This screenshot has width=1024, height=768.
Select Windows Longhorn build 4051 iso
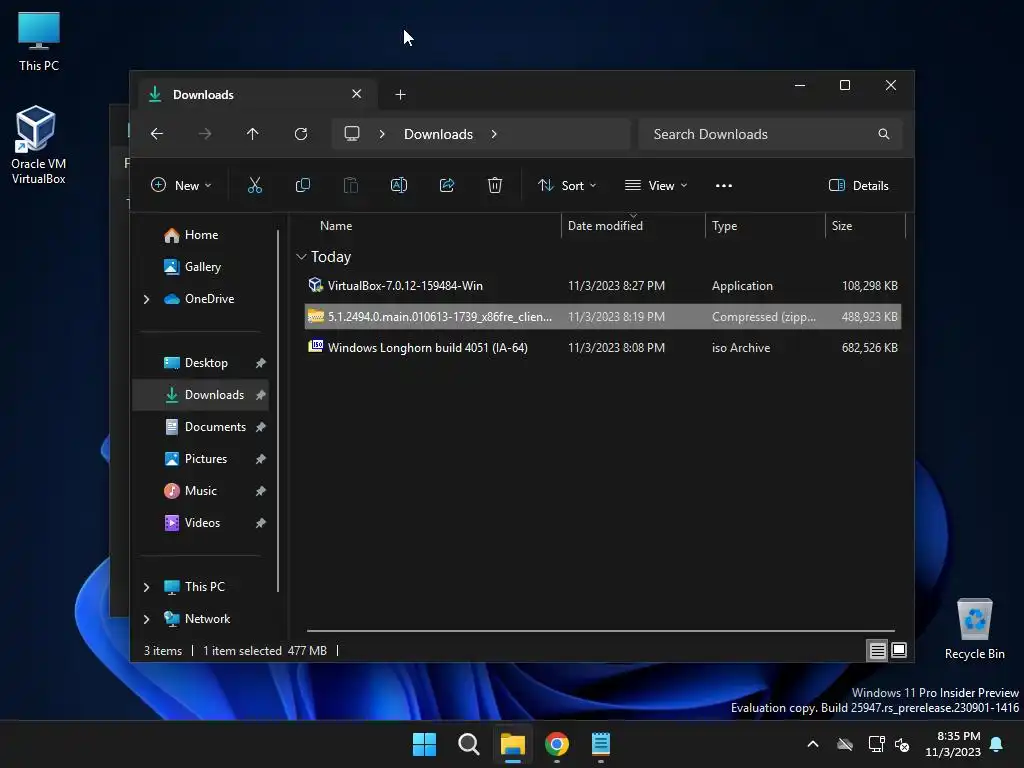pos(603,348)
